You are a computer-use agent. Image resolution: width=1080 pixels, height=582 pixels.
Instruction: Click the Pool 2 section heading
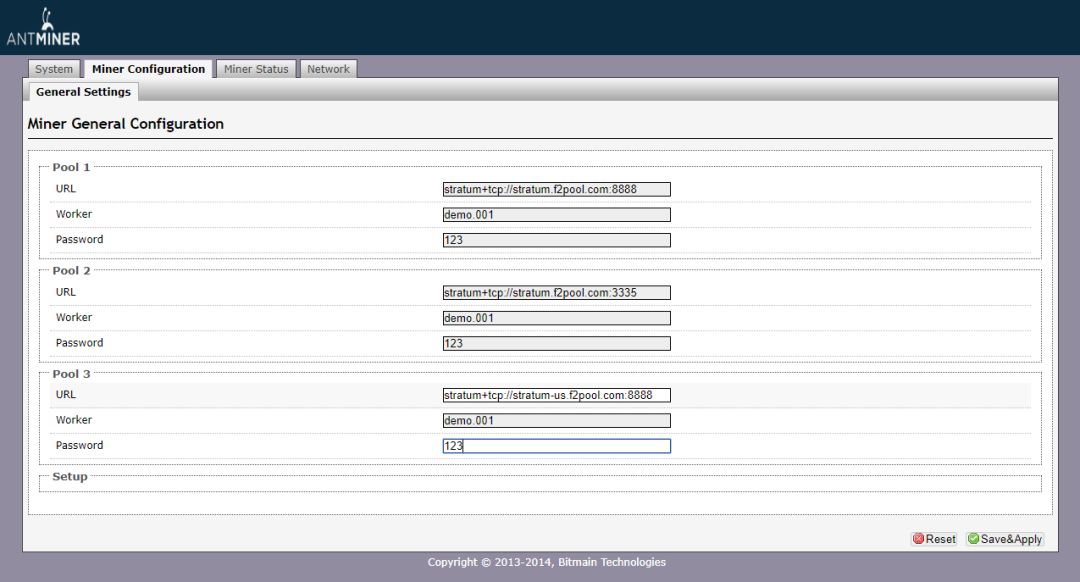click(x=71, y=271)
